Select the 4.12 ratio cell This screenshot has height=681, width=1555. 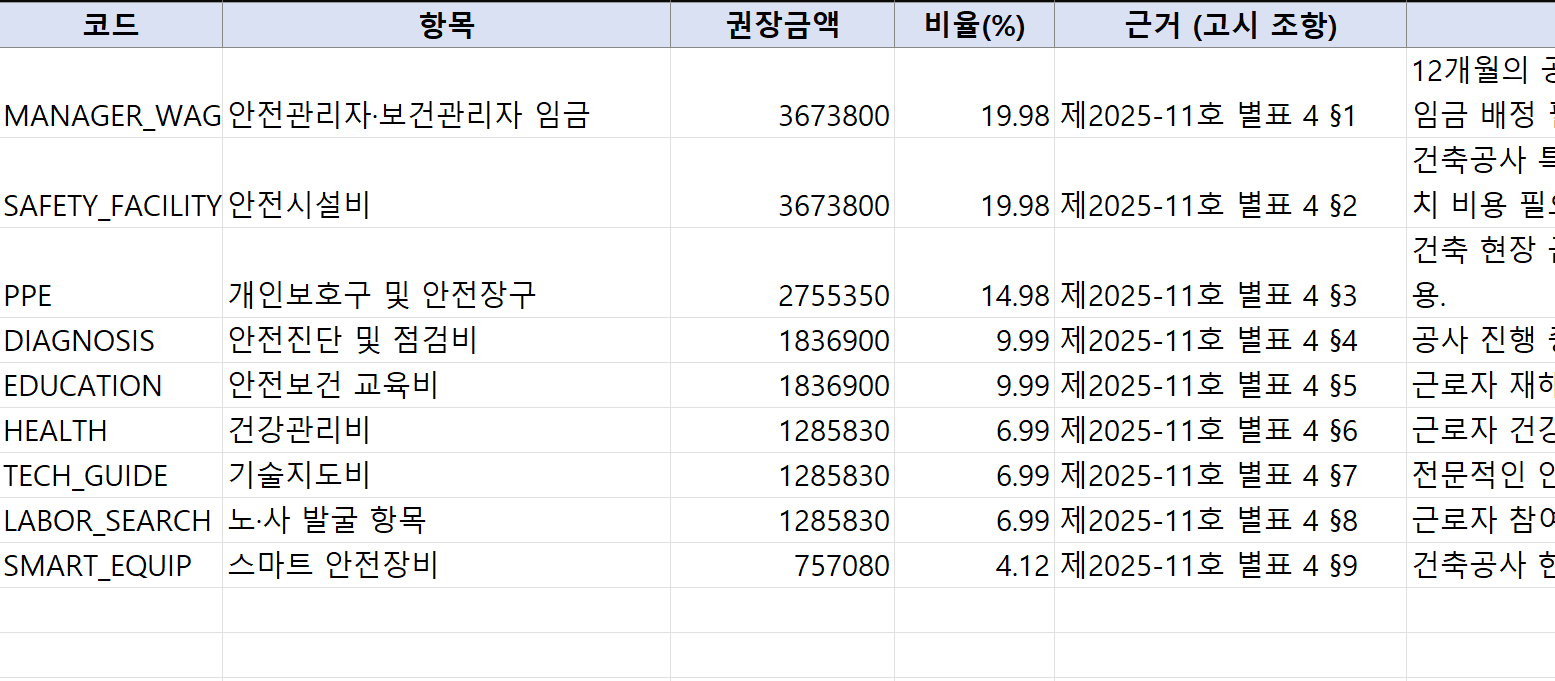pos(974,565)
